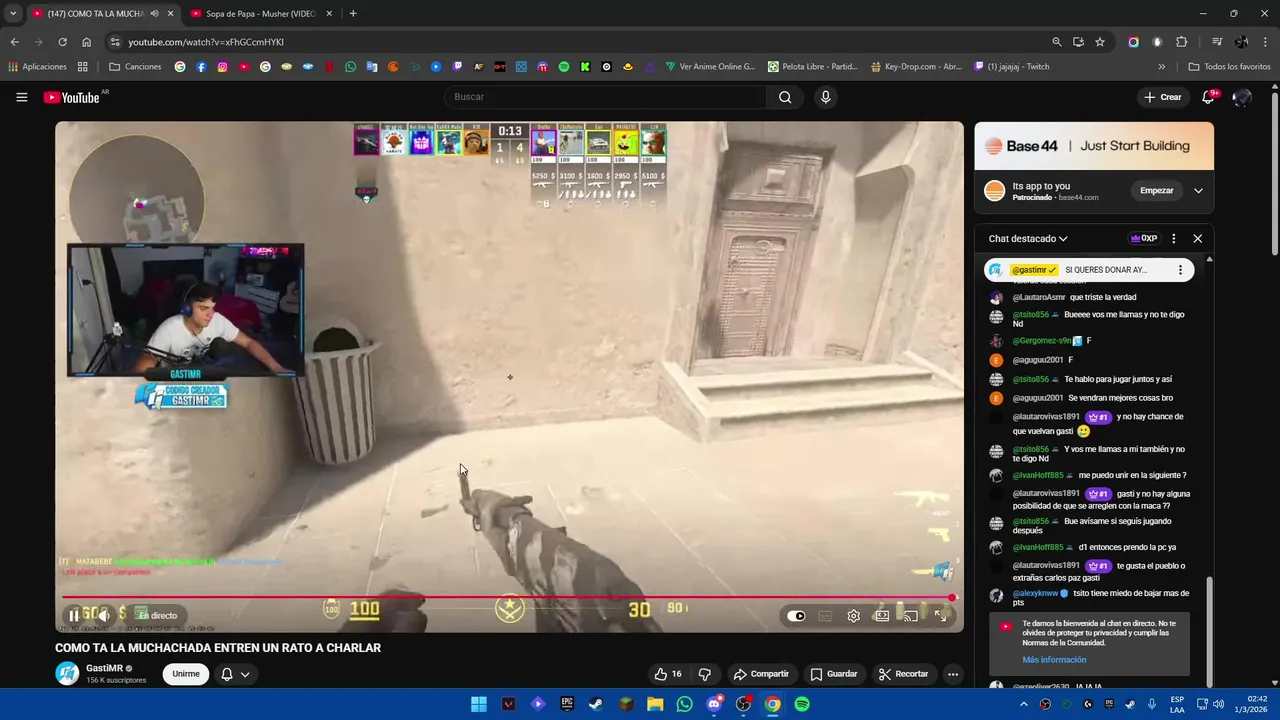Share the video using Compartir
1280x720 pixels.
coord(761,674)
